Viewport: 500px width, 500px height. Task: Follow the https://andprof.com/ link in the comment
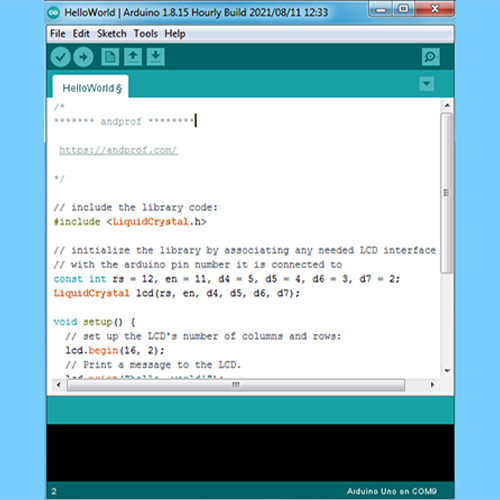click(x=118, y=150)
